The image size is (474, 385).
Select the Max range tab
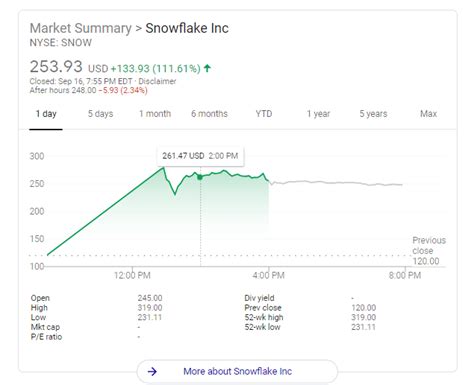click(428, 114)
